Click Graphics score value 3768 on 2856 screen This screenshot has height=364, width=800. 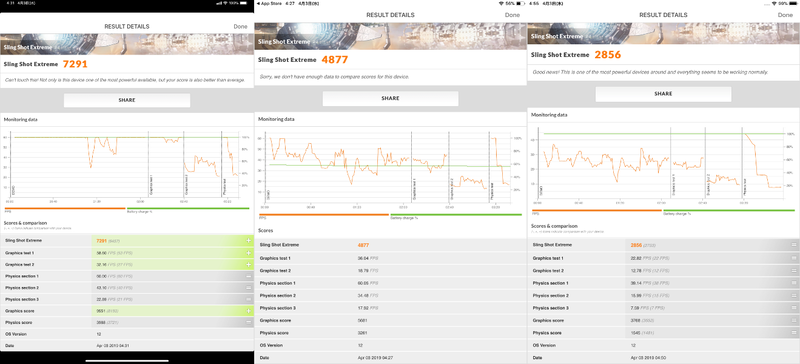(636, 320)
